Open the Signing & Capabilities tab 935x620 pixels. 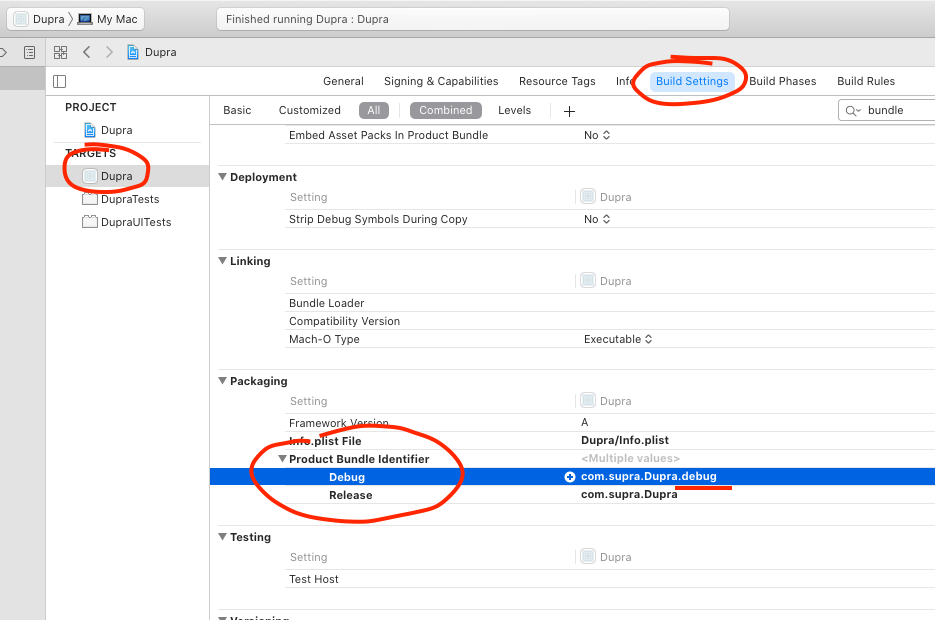tap(441, 81)
